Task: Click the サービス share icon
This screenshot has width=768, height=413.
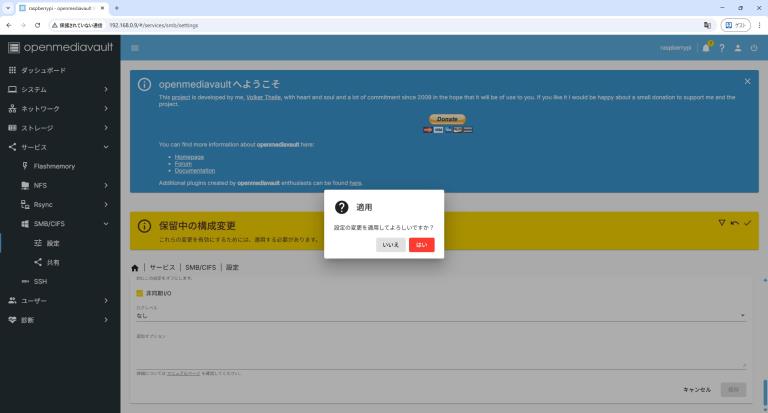Action: (x=12, y=147)
